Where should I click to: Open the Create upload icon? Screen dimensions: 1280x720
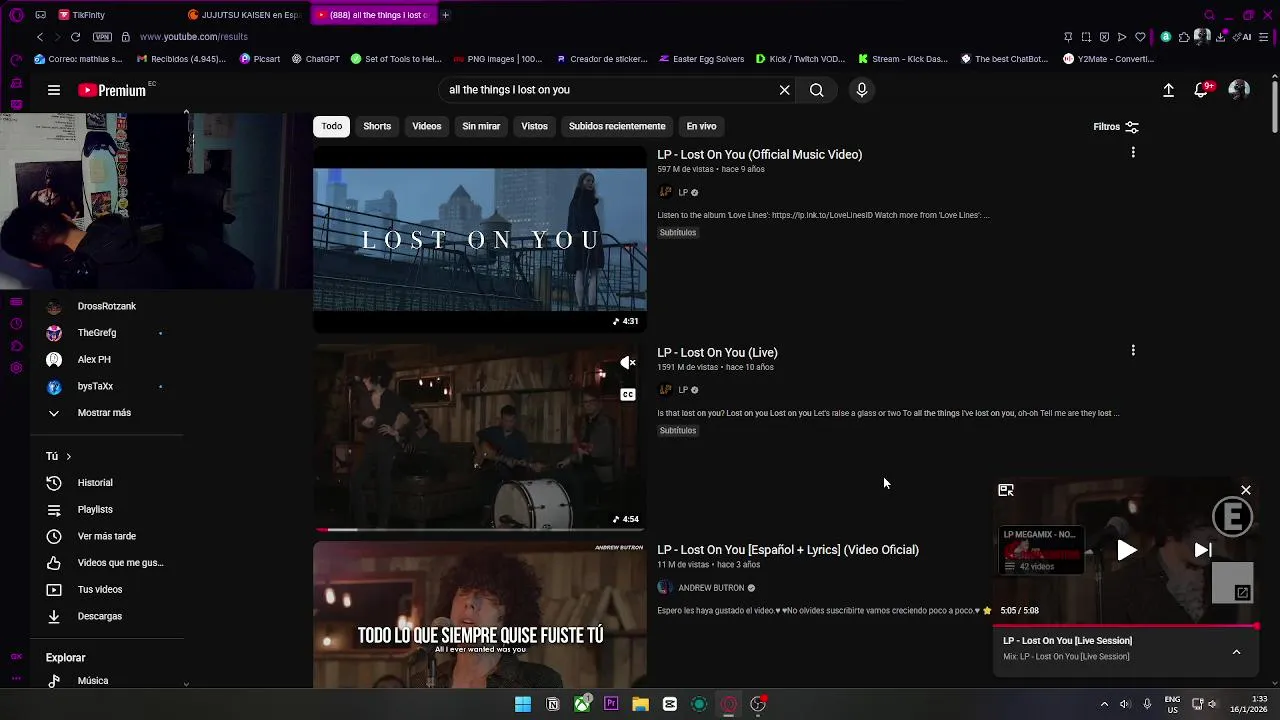pyautogui.click(x=1168, y=90)
